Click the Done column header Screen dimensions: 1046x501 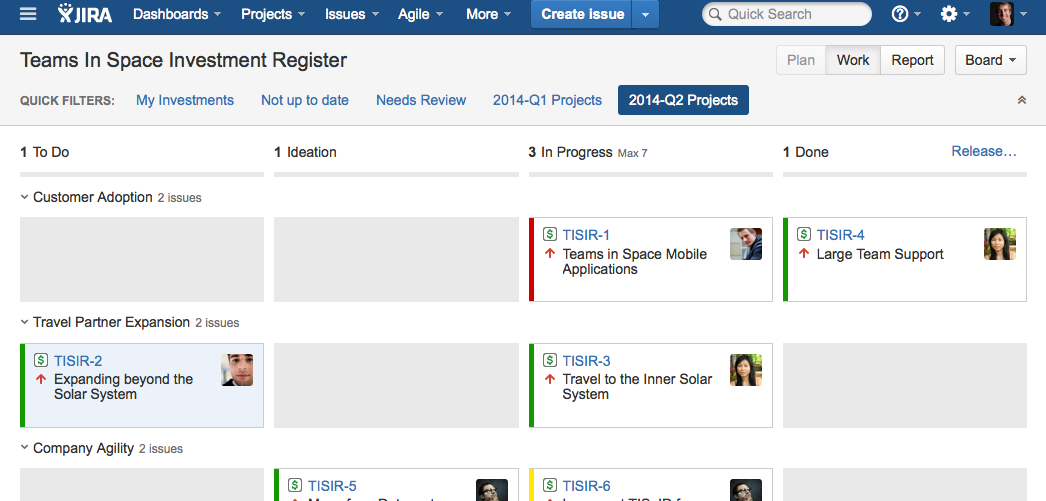(812, 152)
